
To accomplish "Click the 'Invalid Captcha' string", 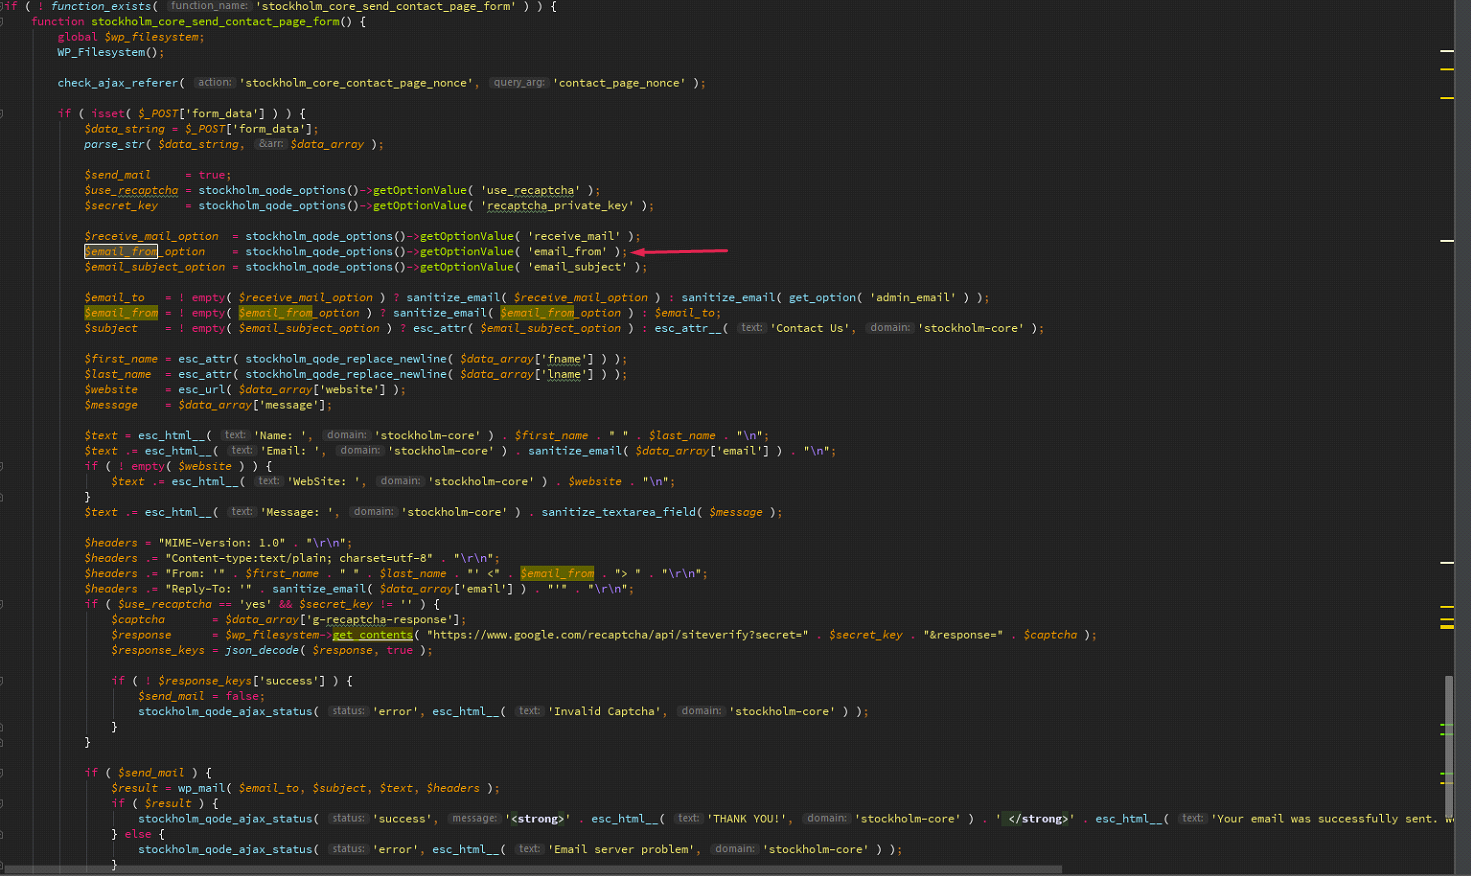I will click(607, 712).
